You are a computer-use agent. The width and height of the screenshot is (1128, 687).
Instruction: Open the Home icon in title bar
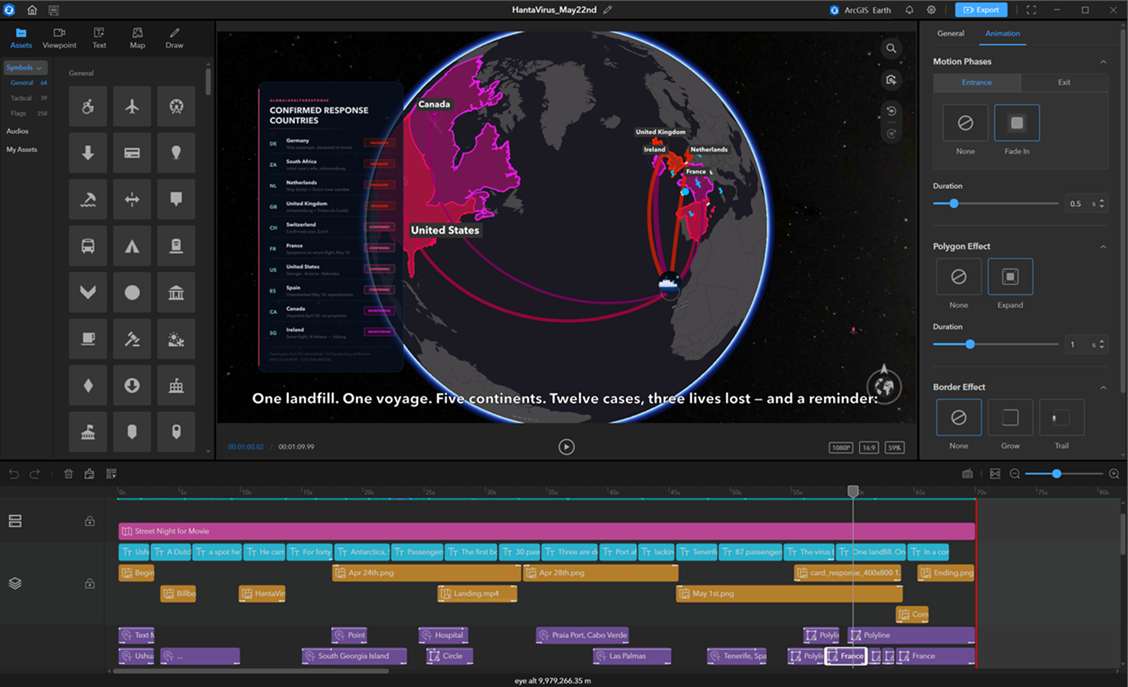coord(32,10)
